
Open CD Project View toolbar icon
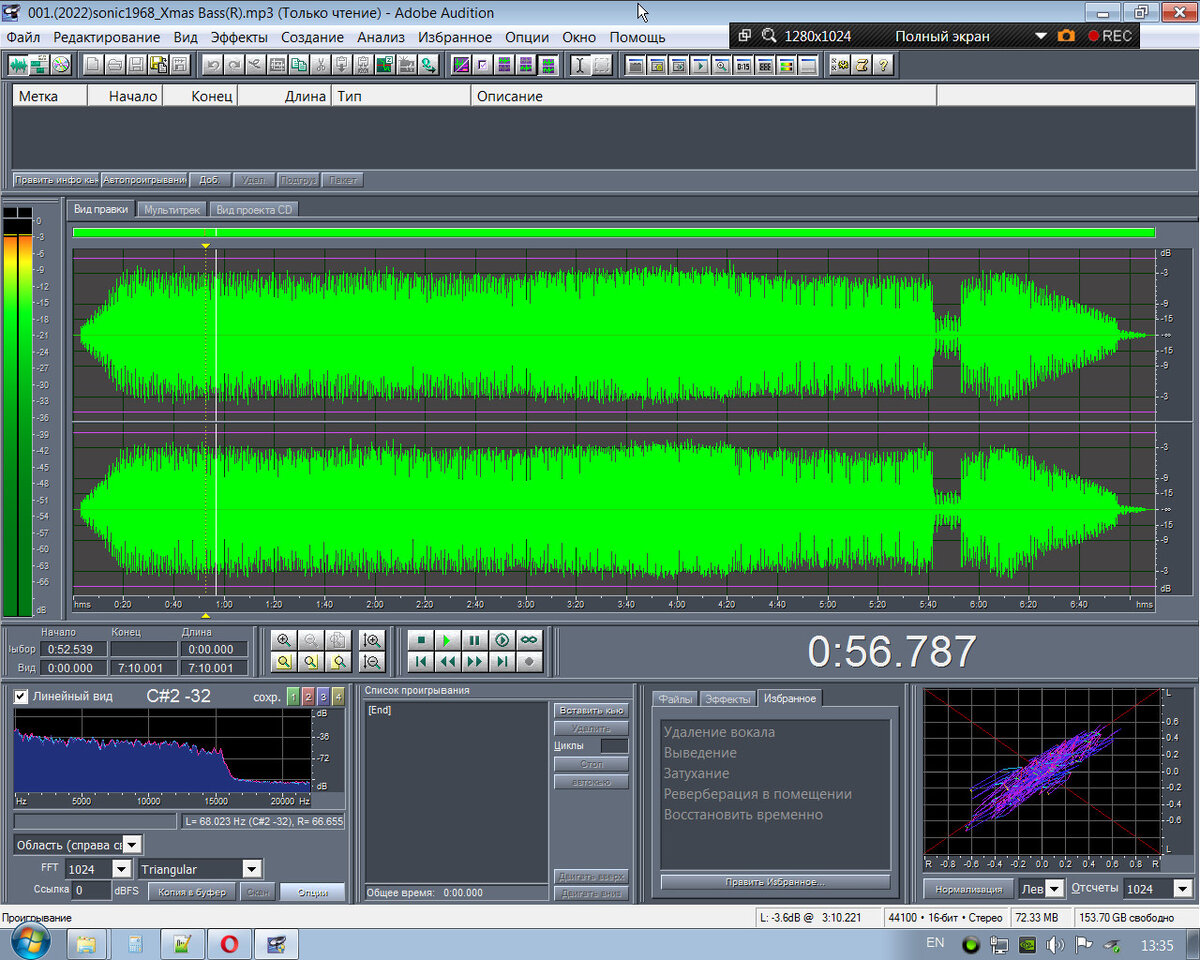tap(61, 65)
